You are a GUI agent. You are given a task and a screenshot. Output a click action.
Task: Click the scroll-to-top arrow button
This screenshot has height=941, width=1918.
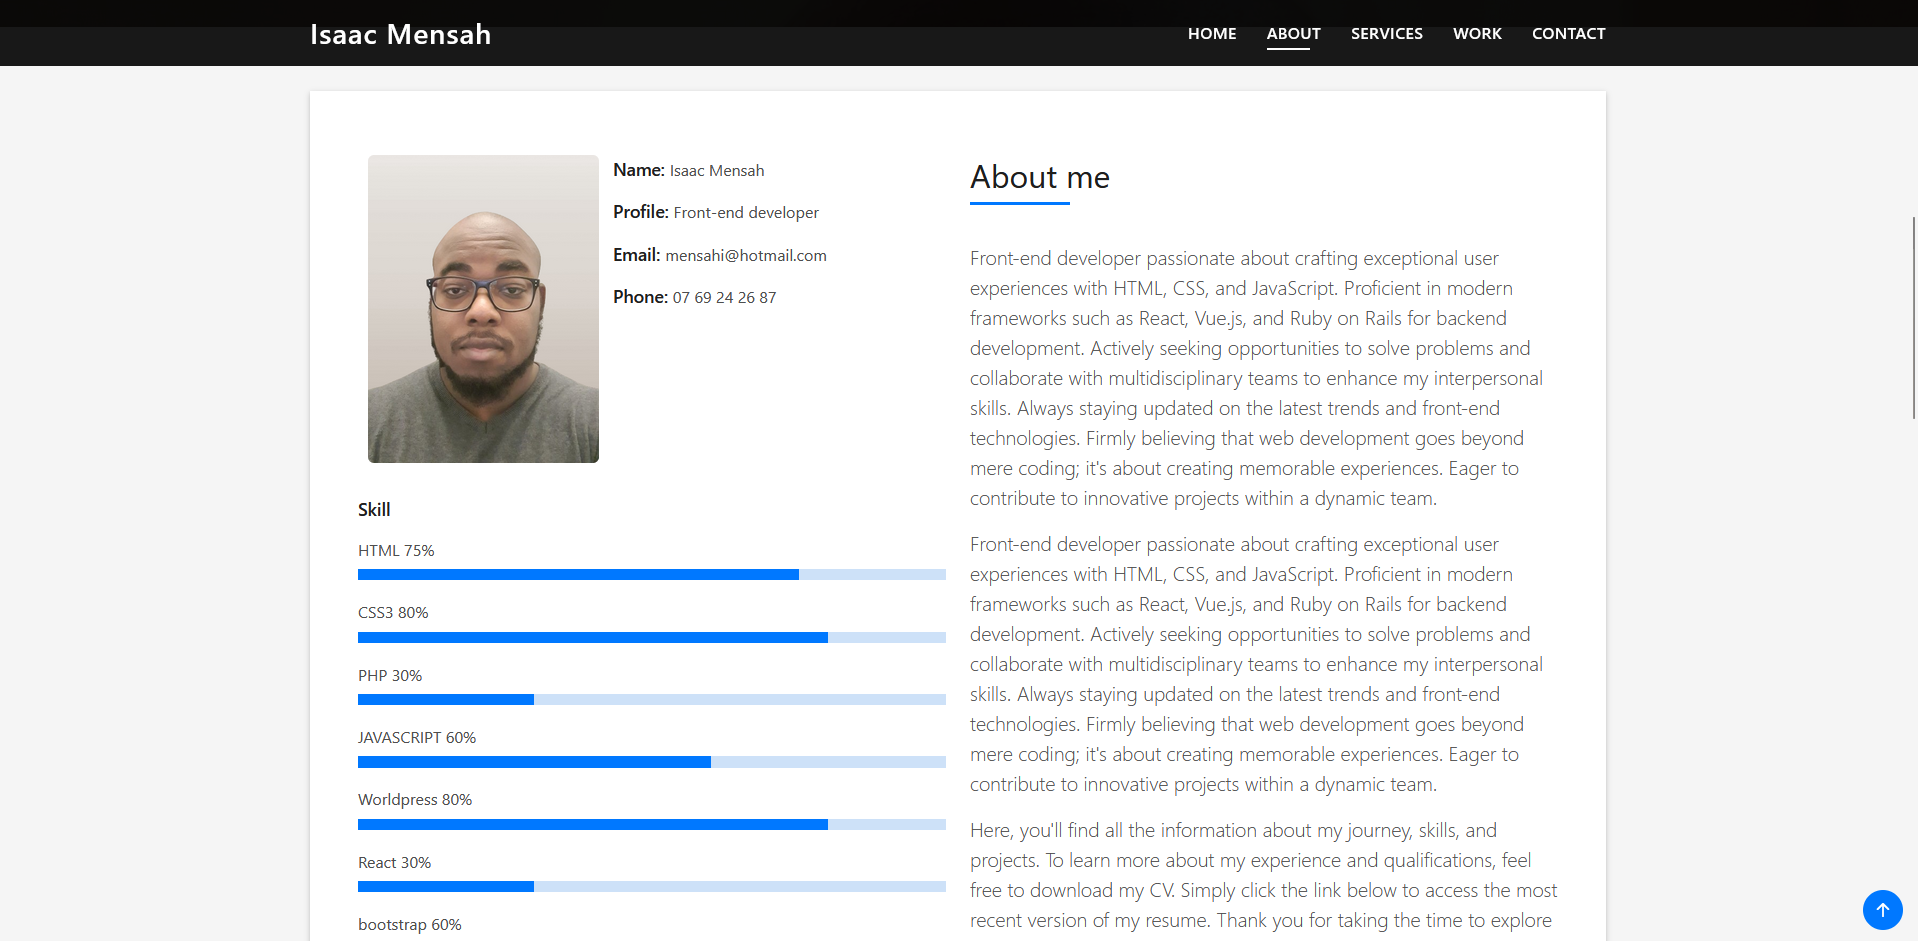click(x=1882, y=910)
